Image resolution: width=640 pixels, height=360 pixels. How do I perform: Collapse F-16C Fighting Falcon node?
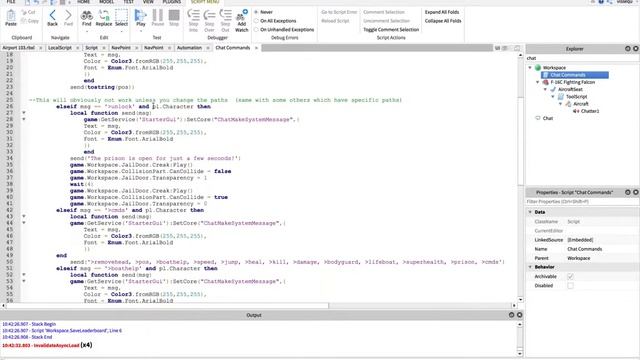(538, 82)
